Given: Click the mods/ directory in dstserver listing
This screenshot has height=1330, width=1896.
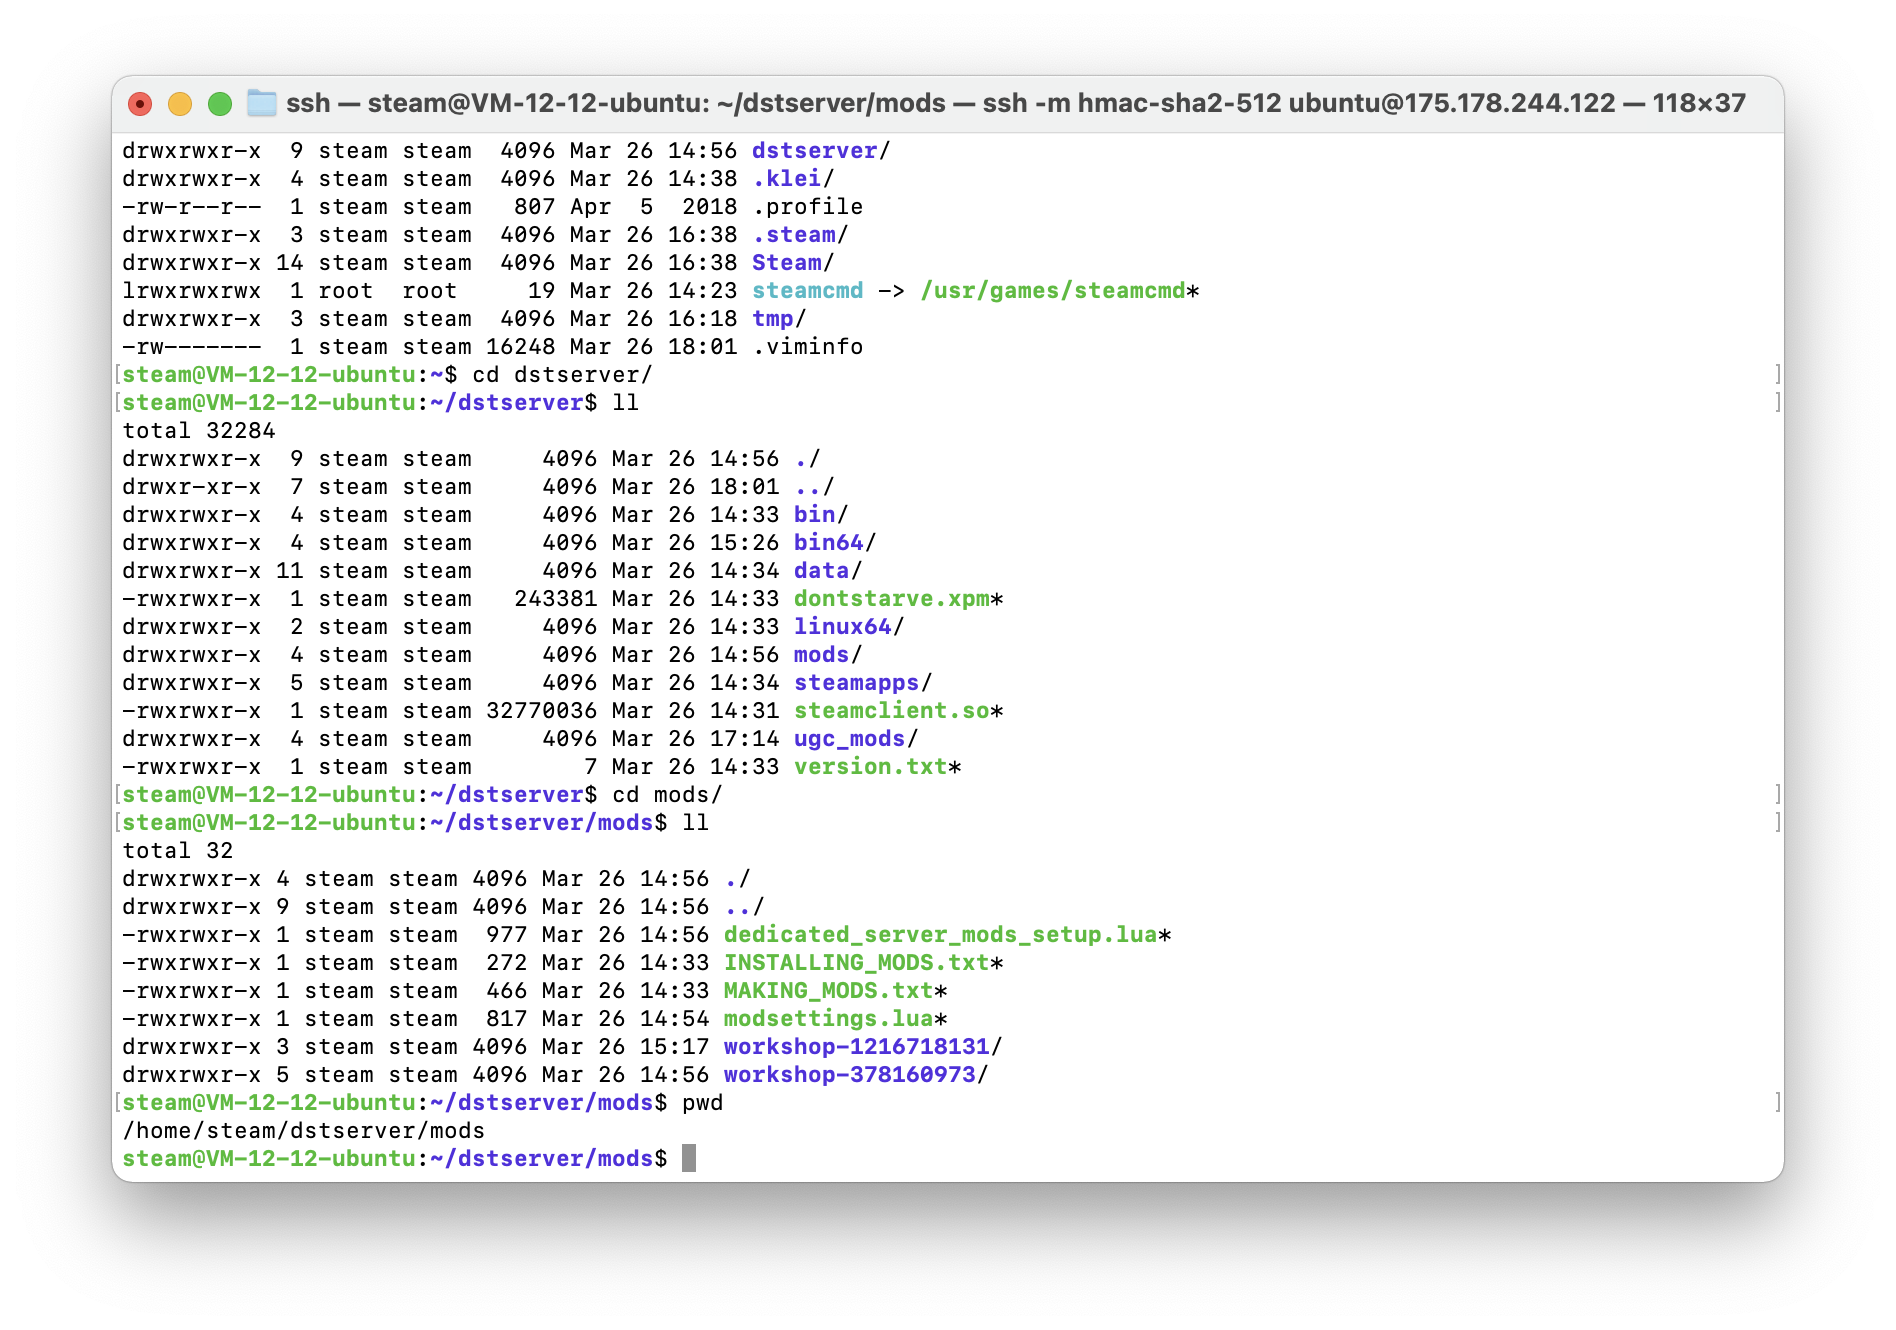Looking at the screenshot, I should (828, 655).
